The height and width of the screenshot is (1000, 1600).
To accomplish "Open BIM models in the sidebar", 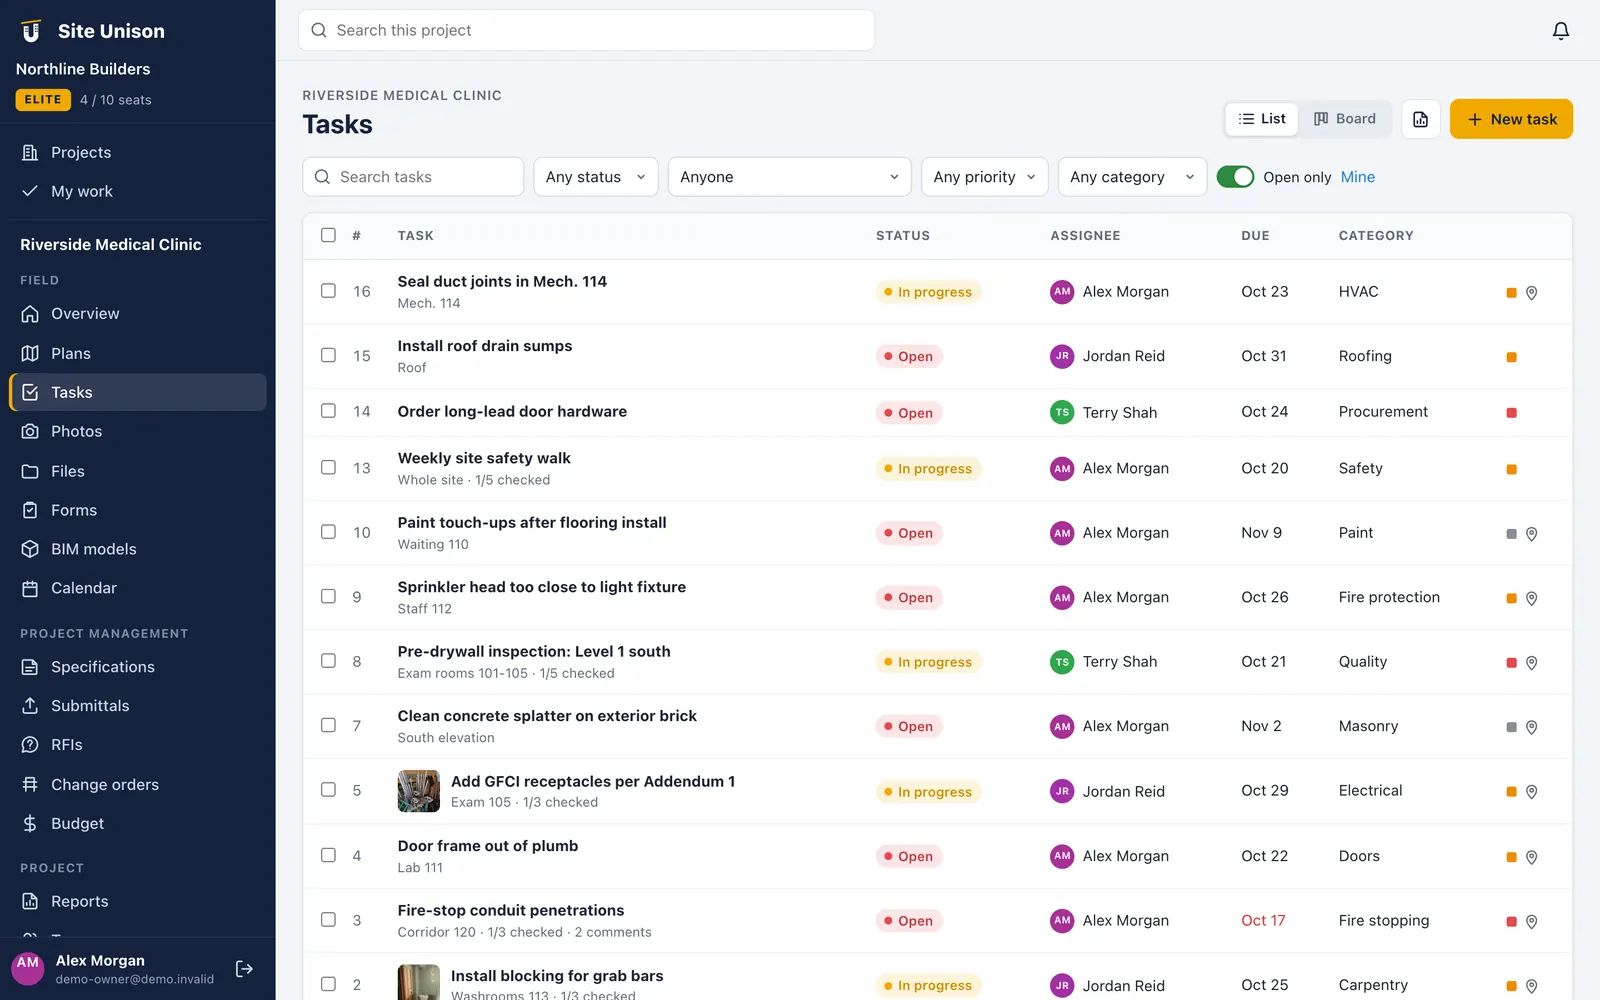I will coord(138,549).
